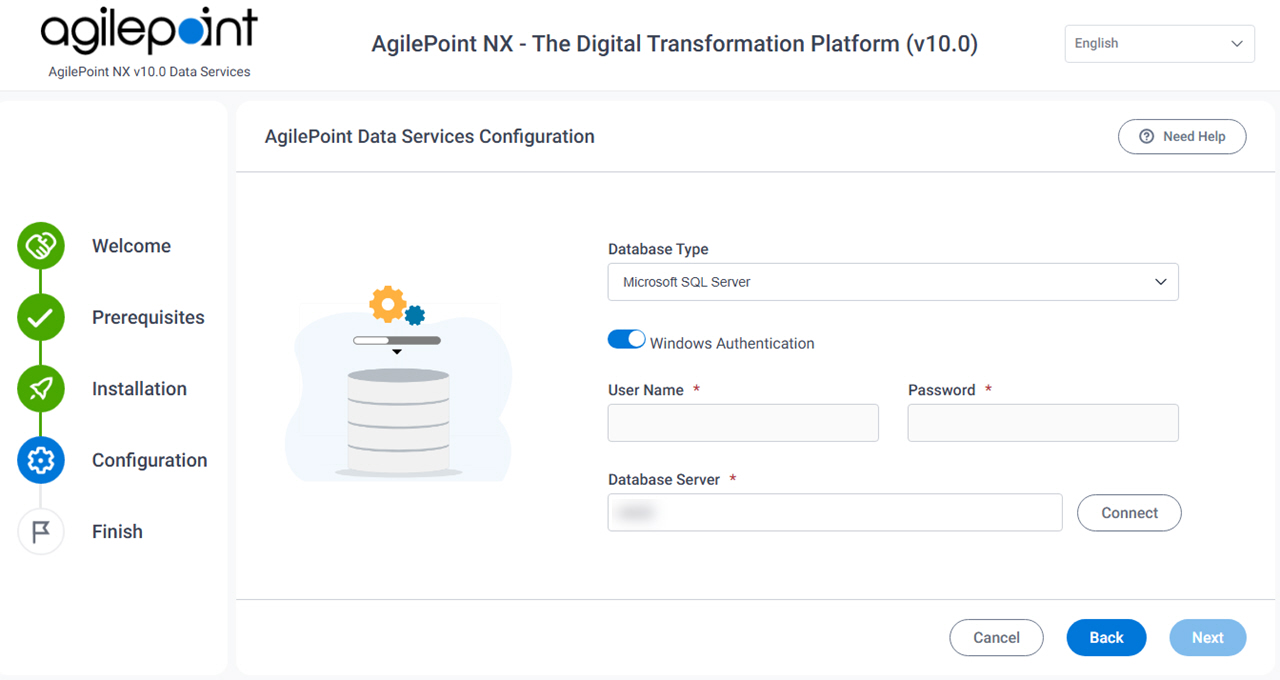This screenshot has height=680, width=1280.
Task: Focus the Database Server field
Action: (835, 512)
